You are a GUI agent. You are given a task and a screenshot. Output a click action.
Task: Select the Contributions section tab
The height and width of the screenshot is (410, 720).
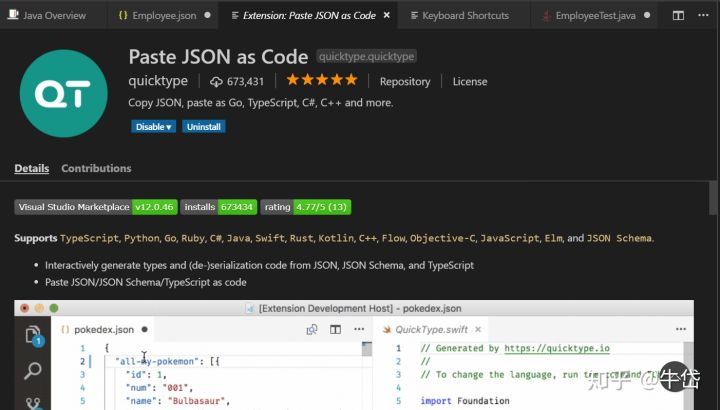(96, 168)
